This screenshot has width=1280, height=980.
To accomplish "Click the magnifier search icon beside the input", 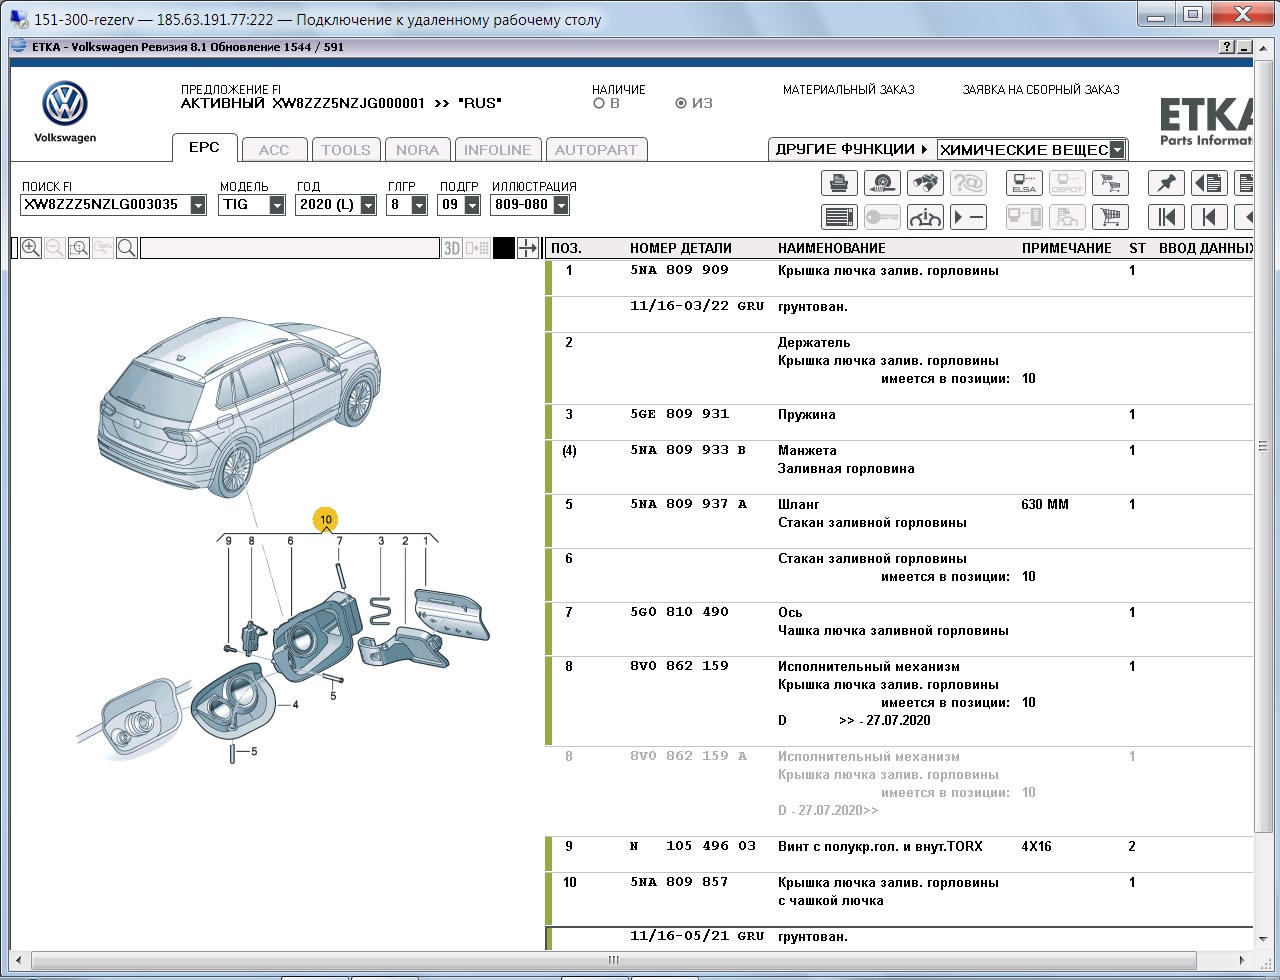I will 127,248.
